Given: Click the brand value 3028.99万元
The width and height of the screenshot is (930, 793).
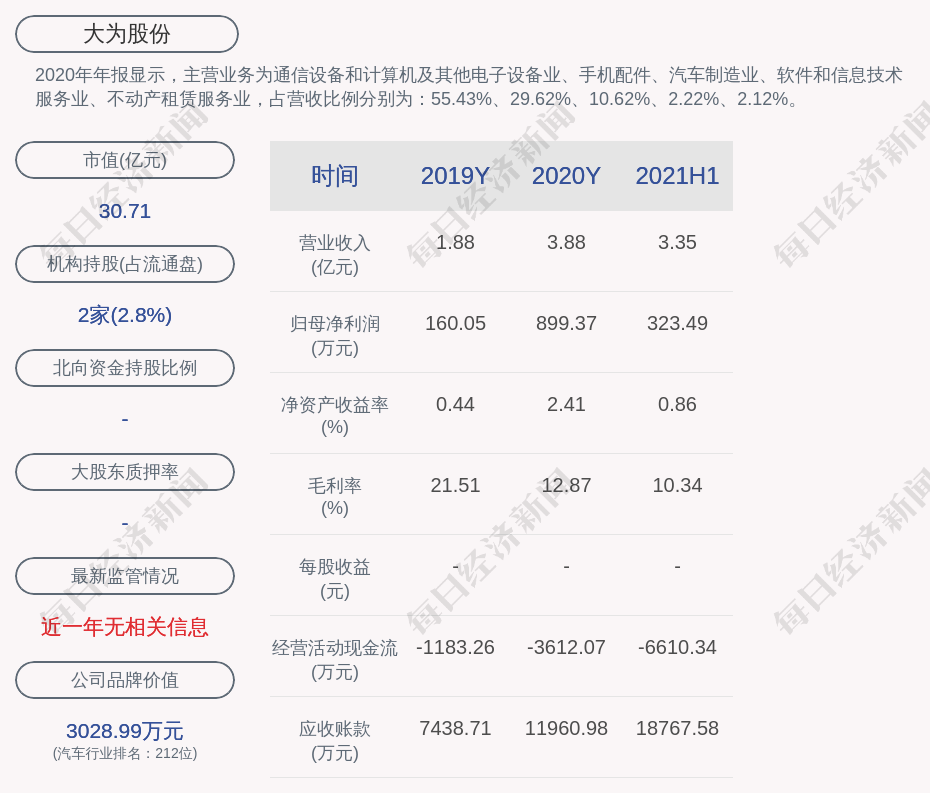Looking at the screenshot, I should pos(125,731).
